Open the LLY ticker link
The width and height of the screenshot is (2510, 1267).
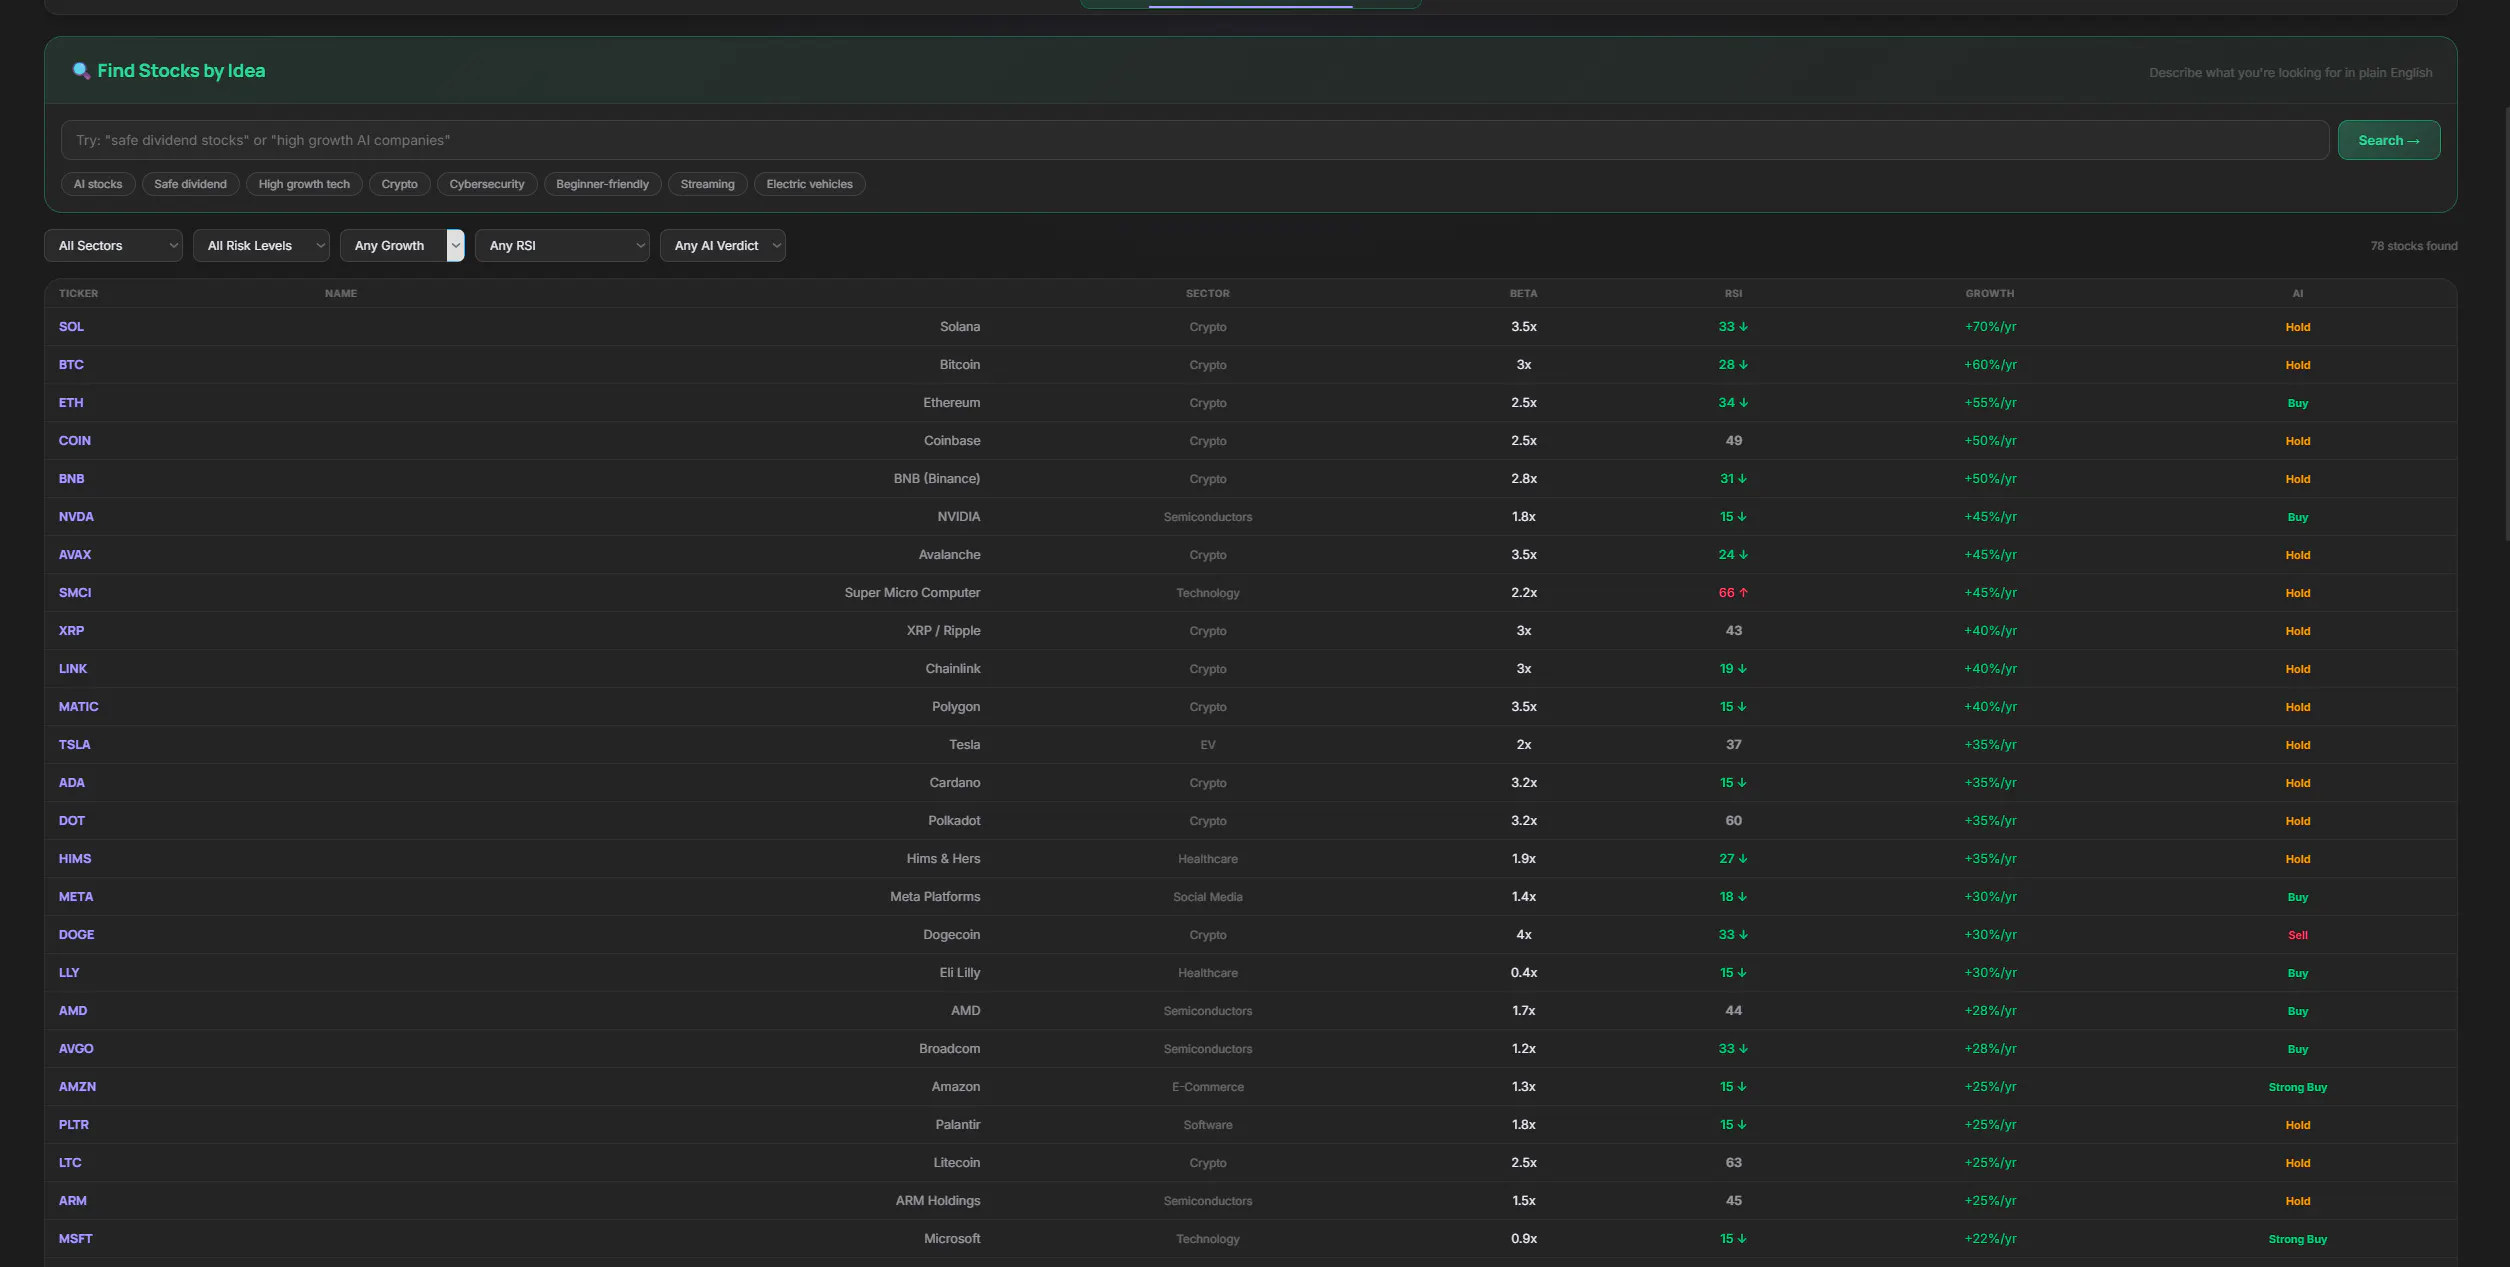[x=69, y=973]
